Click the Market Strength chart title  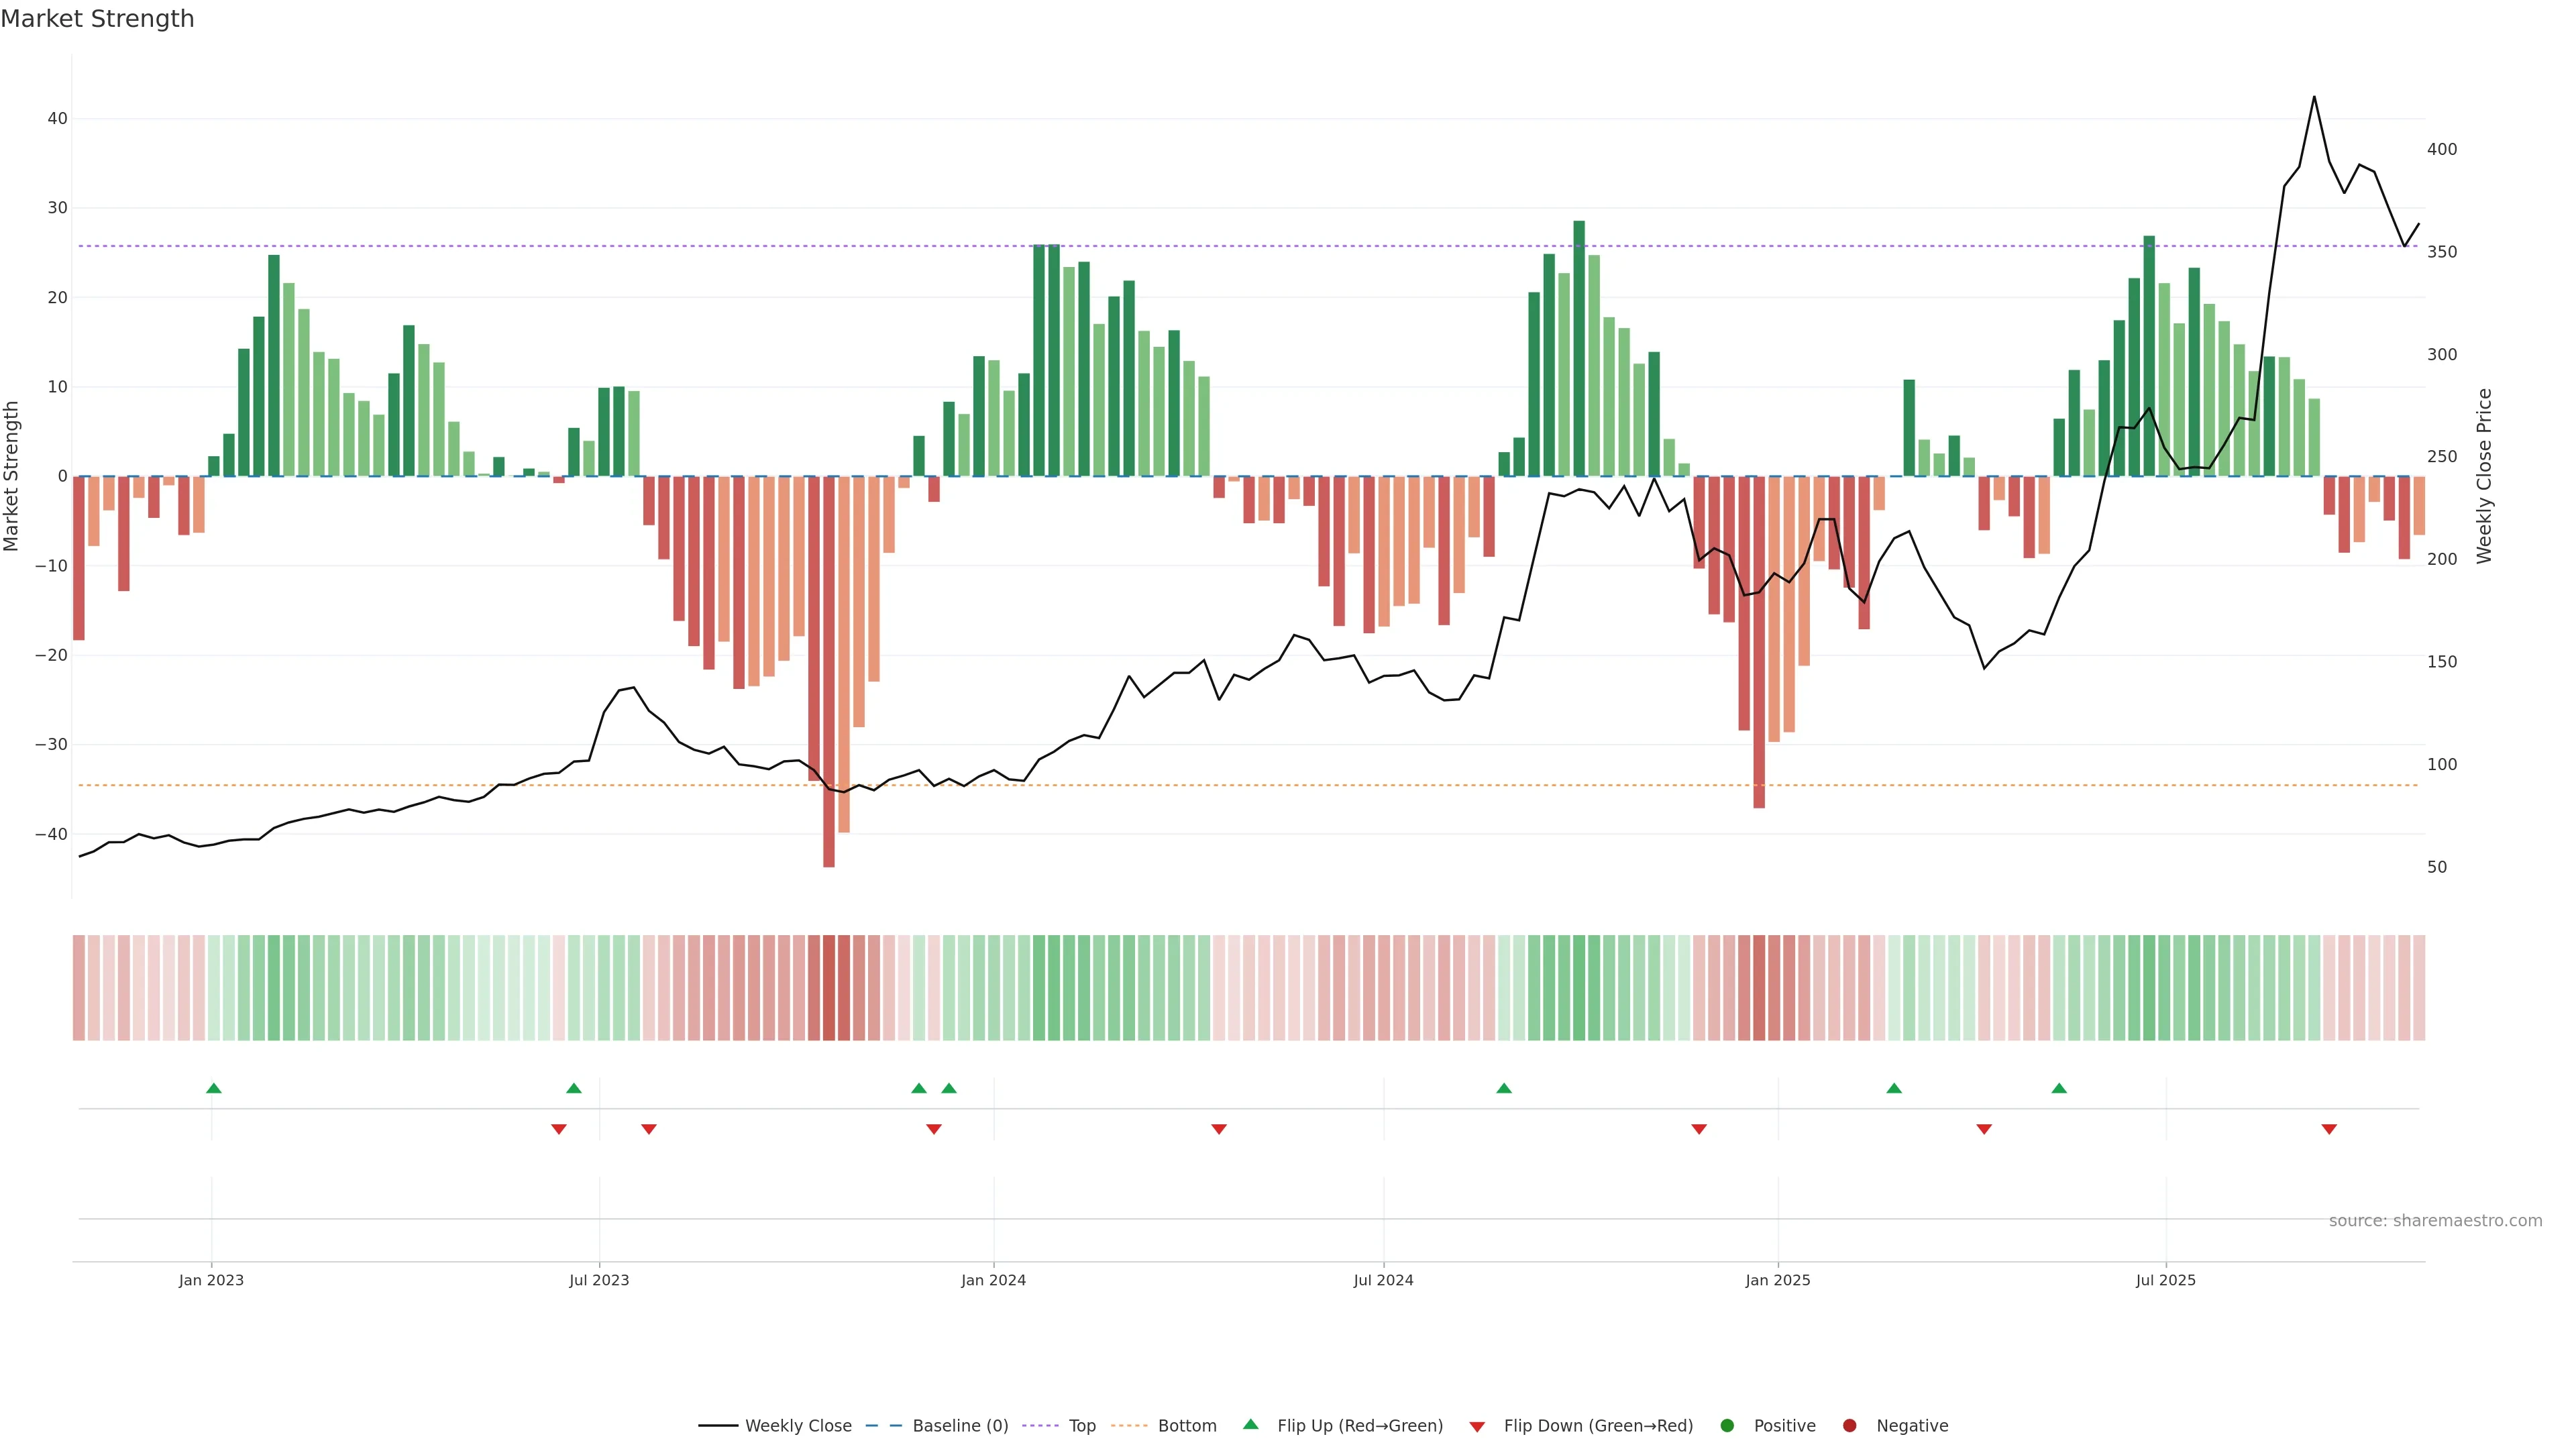(97, 19)
